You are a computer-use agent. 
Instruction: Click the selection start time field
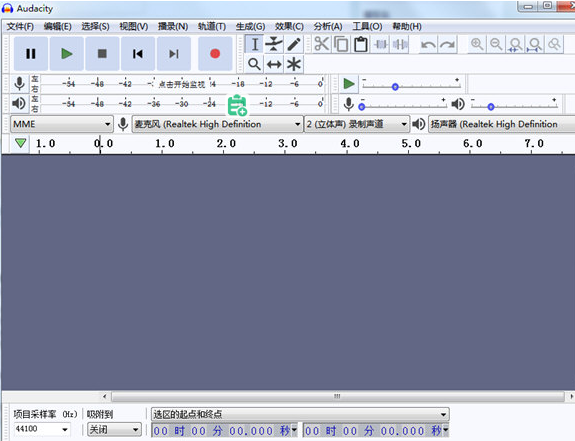221,430
